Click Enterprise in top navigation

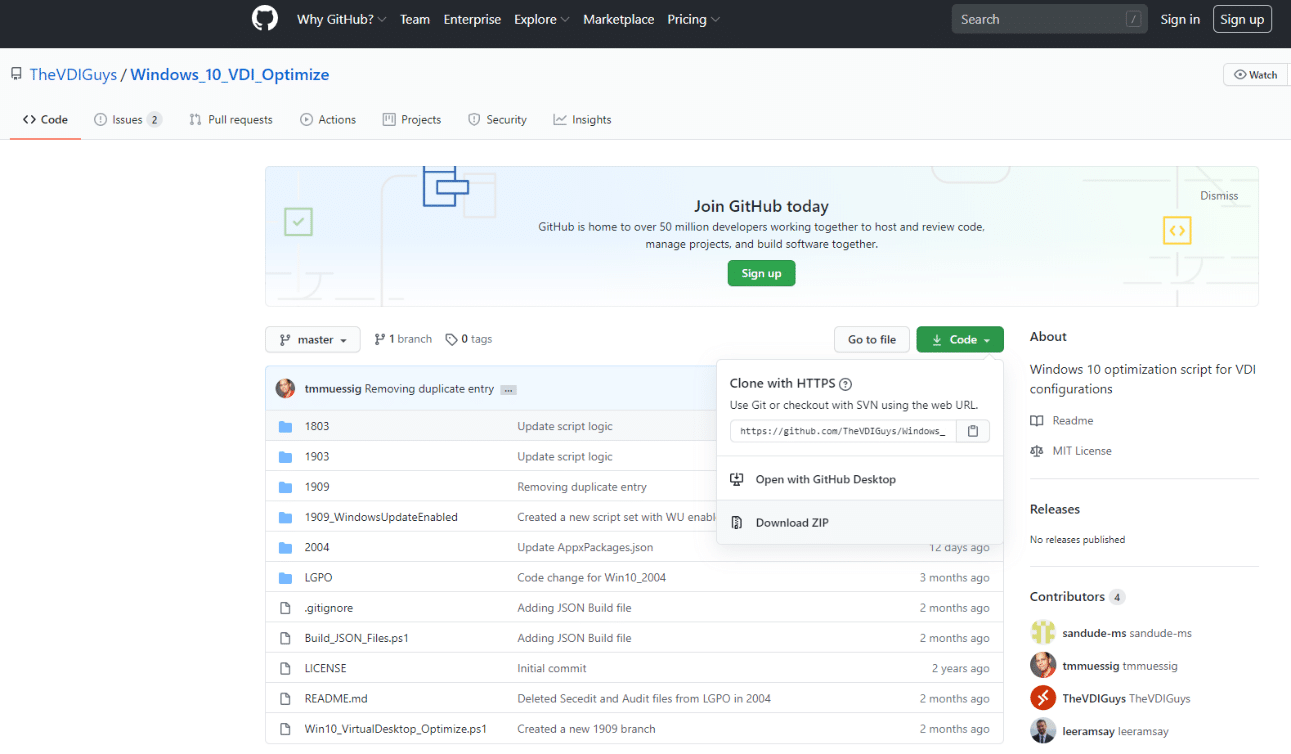pyautogui.click(x=472, y=19)
